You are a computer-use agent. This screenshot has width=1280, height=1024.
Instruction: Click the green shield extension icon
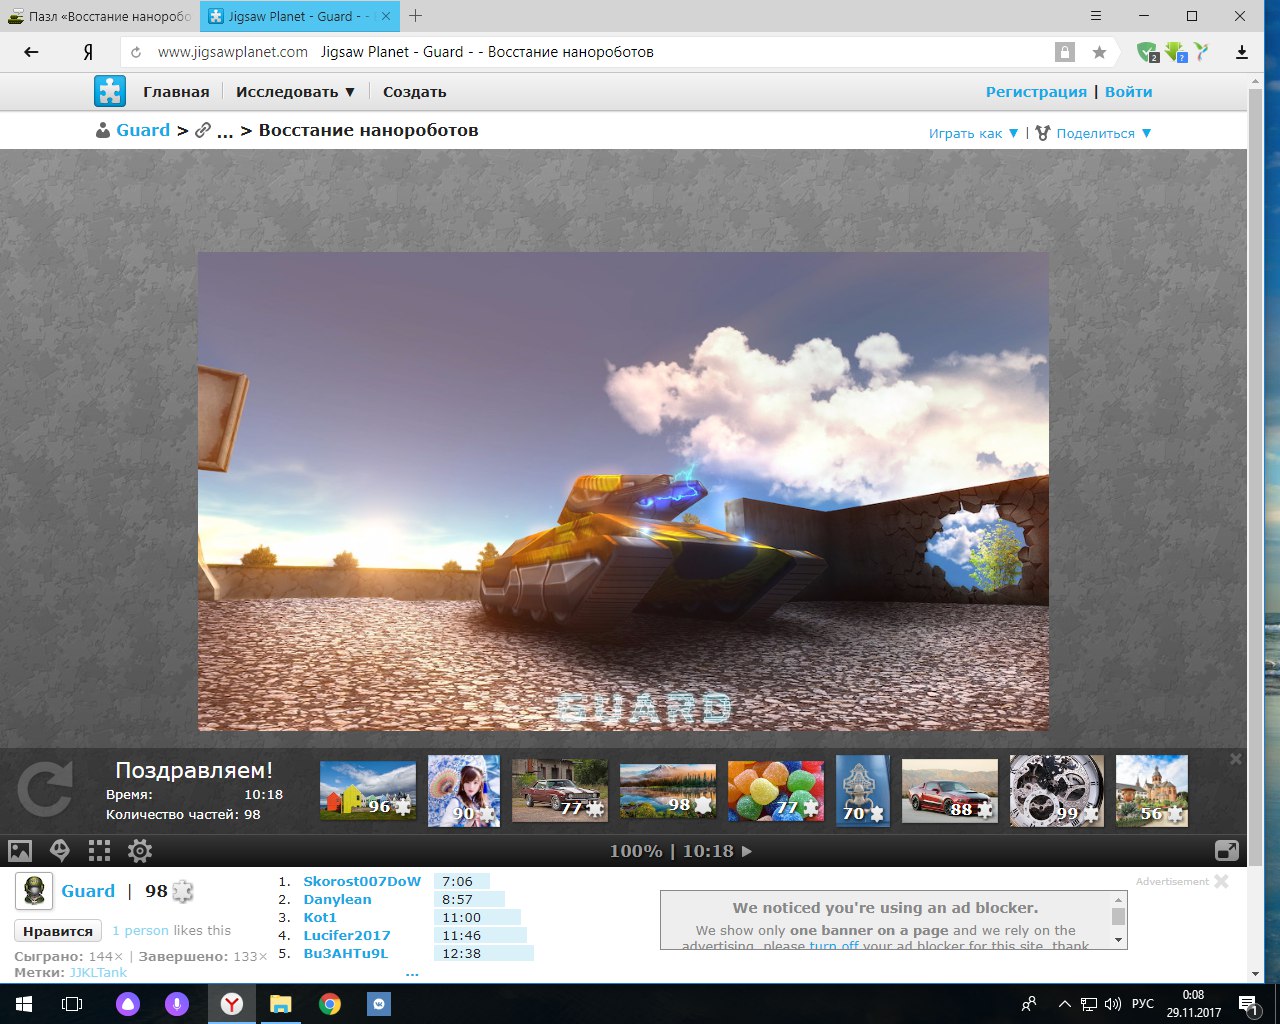tap(1147, 52)
